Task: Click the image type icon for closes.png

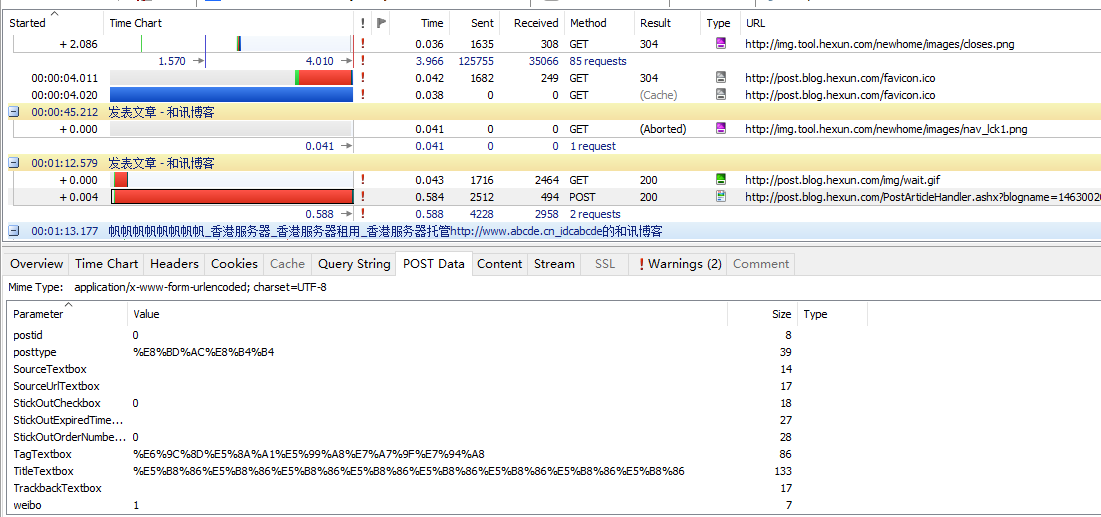Action: (720, 44)
